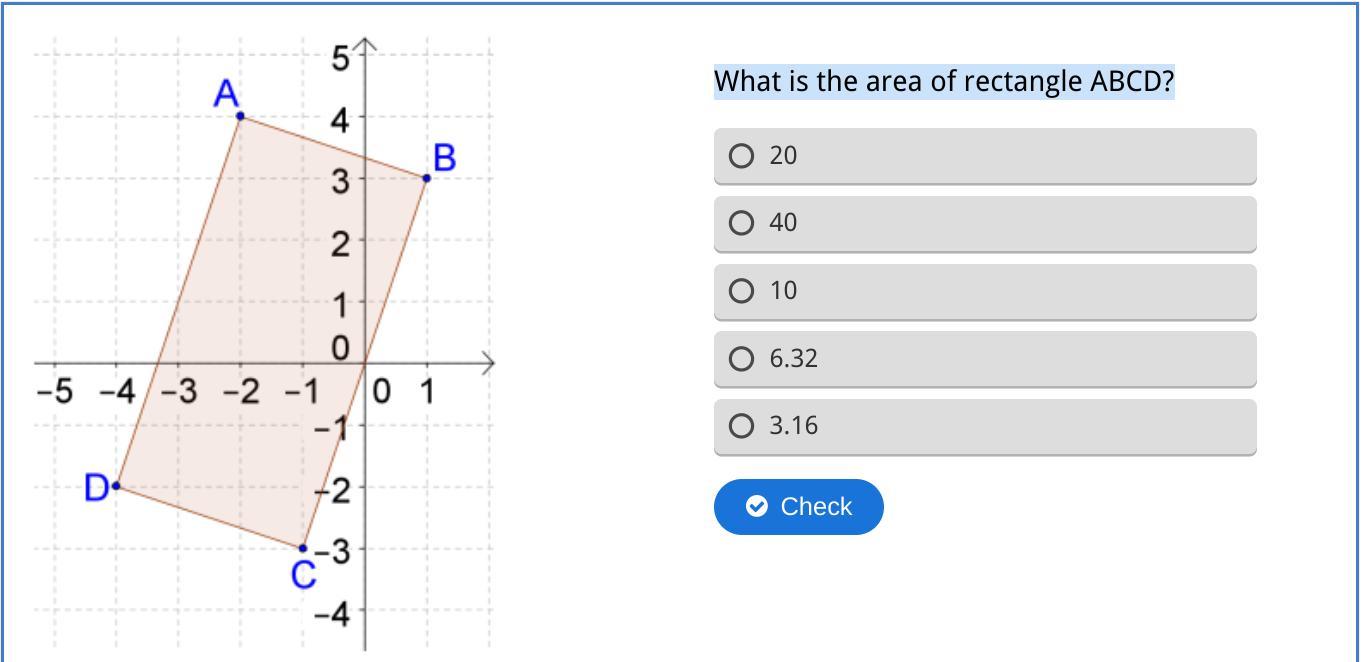This screenshot has width=1365, height=662.
Task: Click the rectangle ABCD question text
Action: [943, 81]
